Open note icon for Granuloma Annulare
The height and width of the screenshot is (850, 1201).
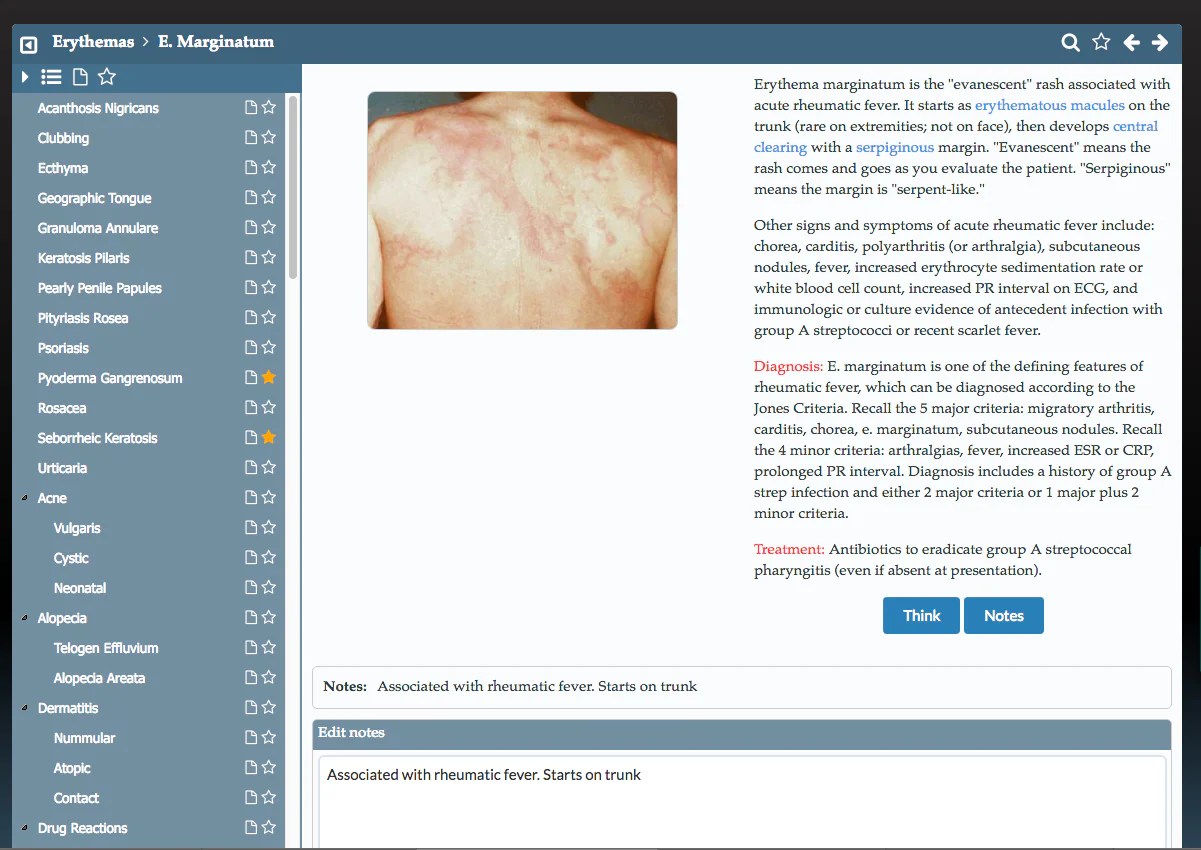[252, 228]
